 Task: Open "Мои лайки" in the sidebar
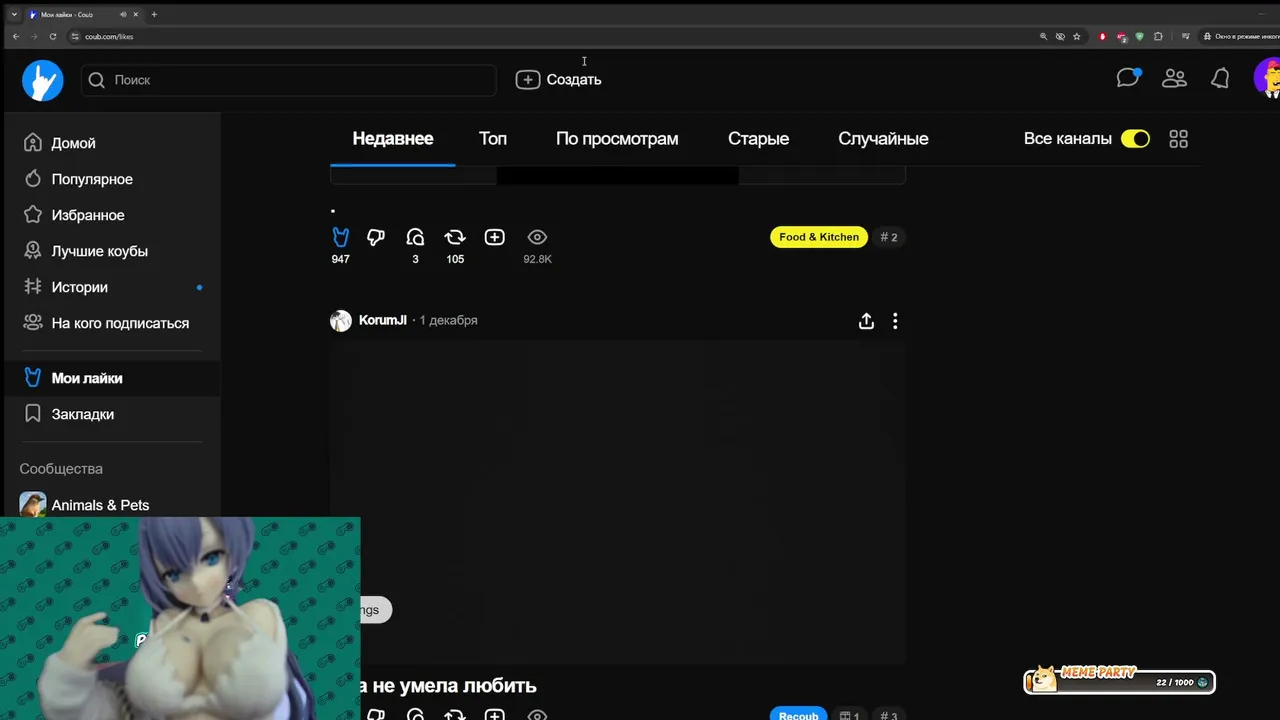(x=112, y=378)
